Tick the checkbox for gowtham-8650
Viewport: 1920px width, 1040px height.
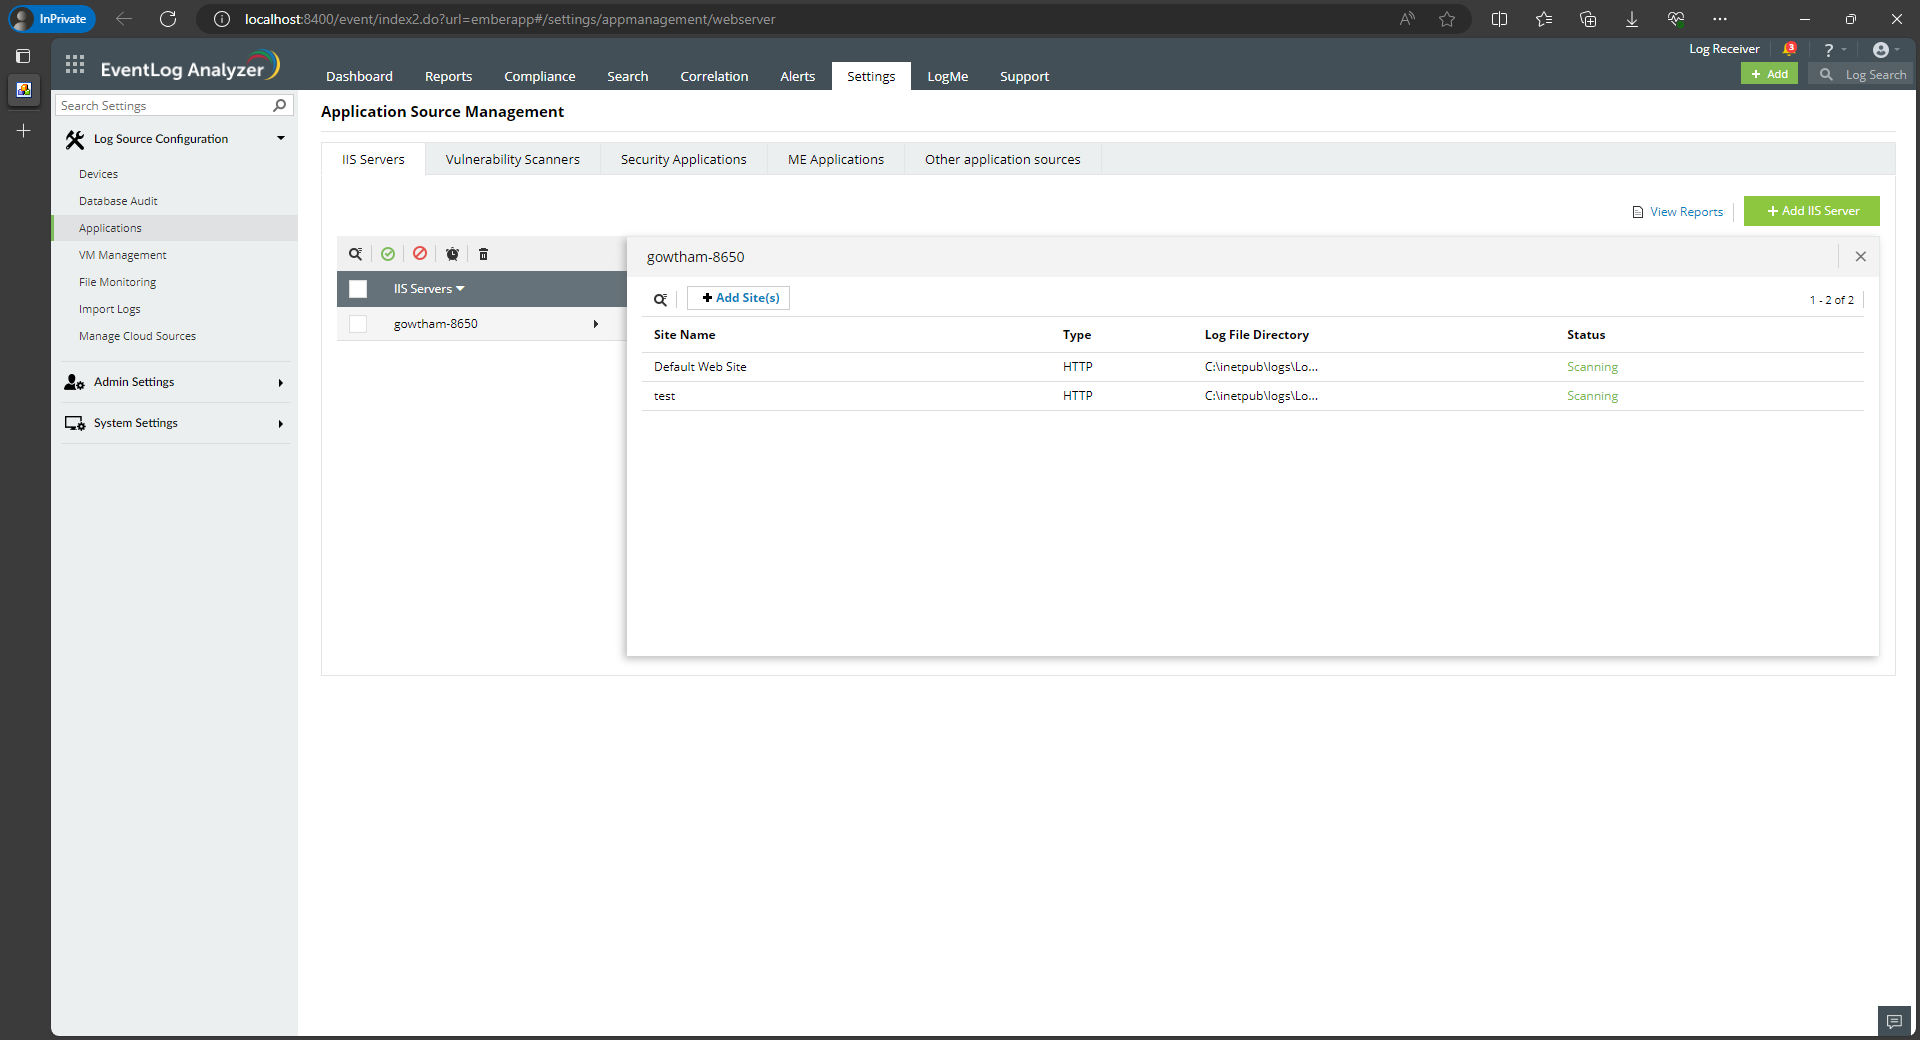point(358,324)
